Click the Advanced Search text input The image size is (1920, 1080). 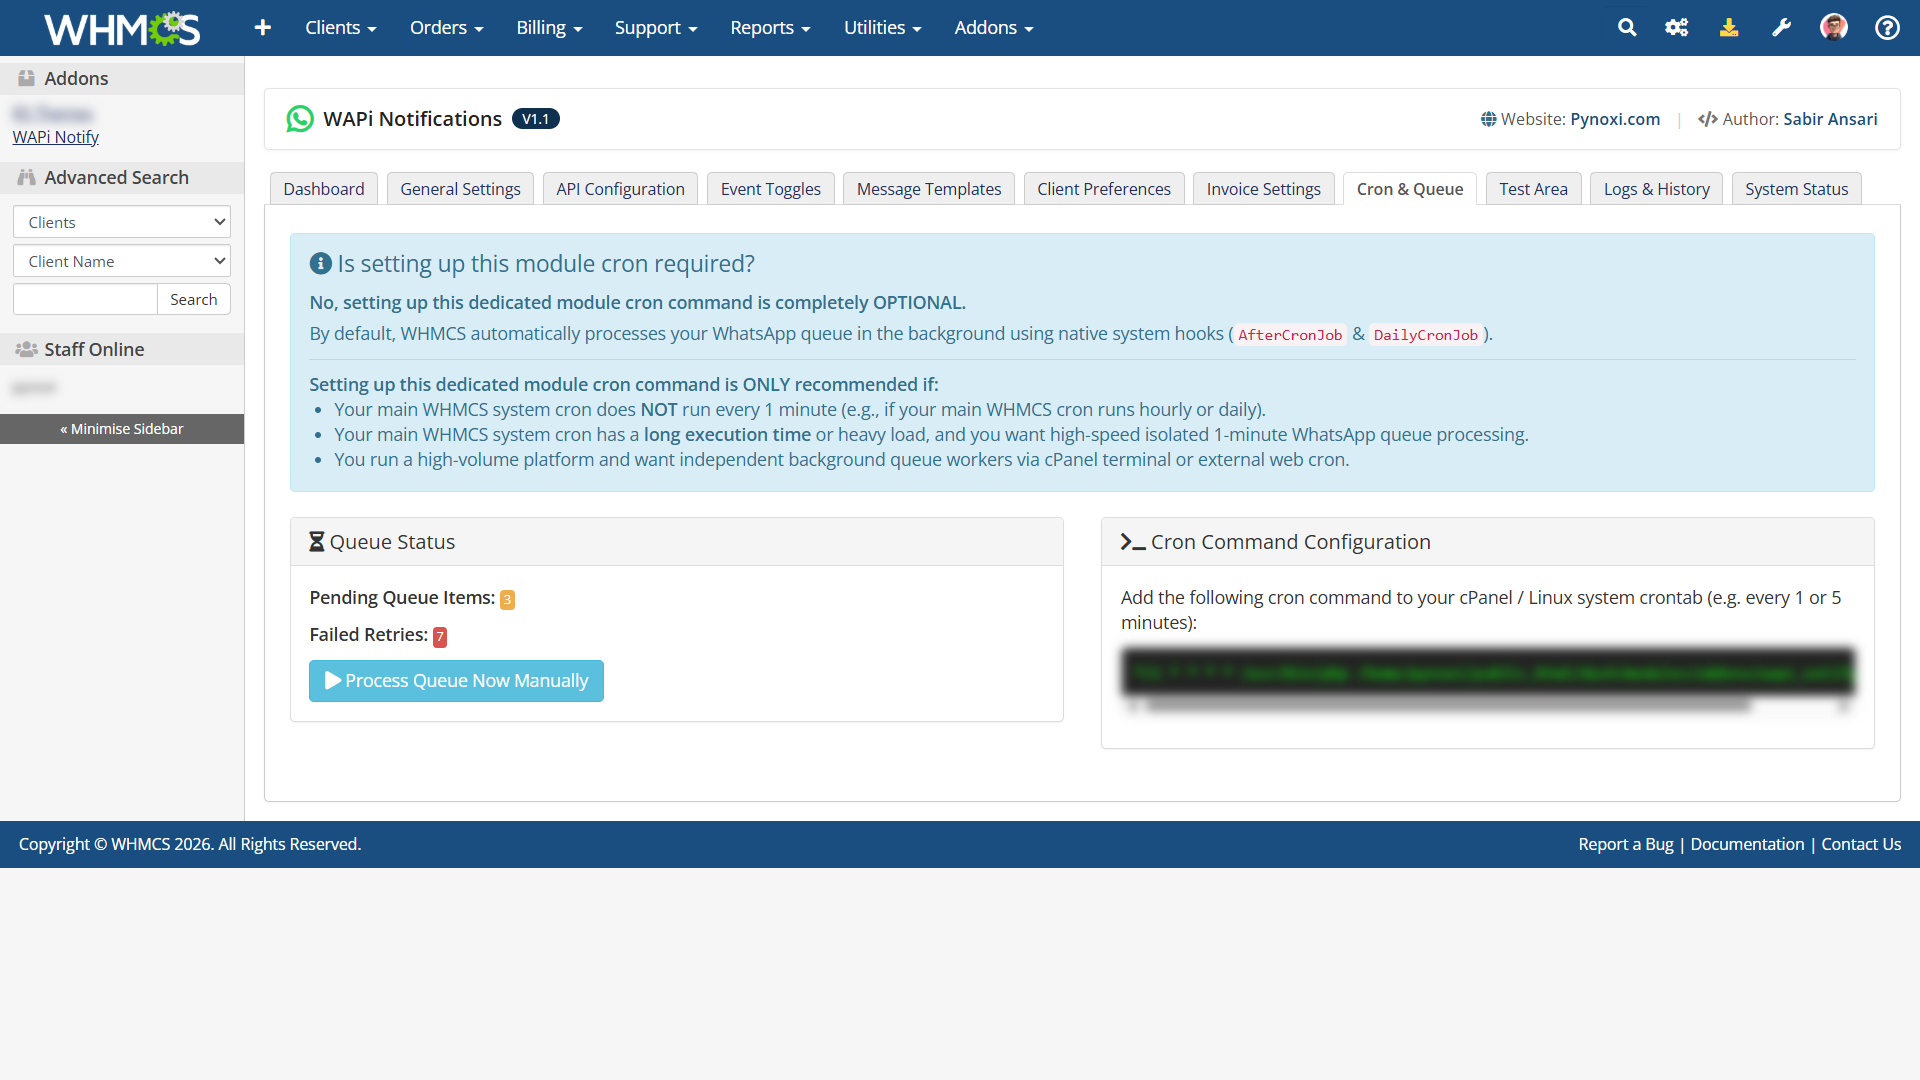click(85, 299)
